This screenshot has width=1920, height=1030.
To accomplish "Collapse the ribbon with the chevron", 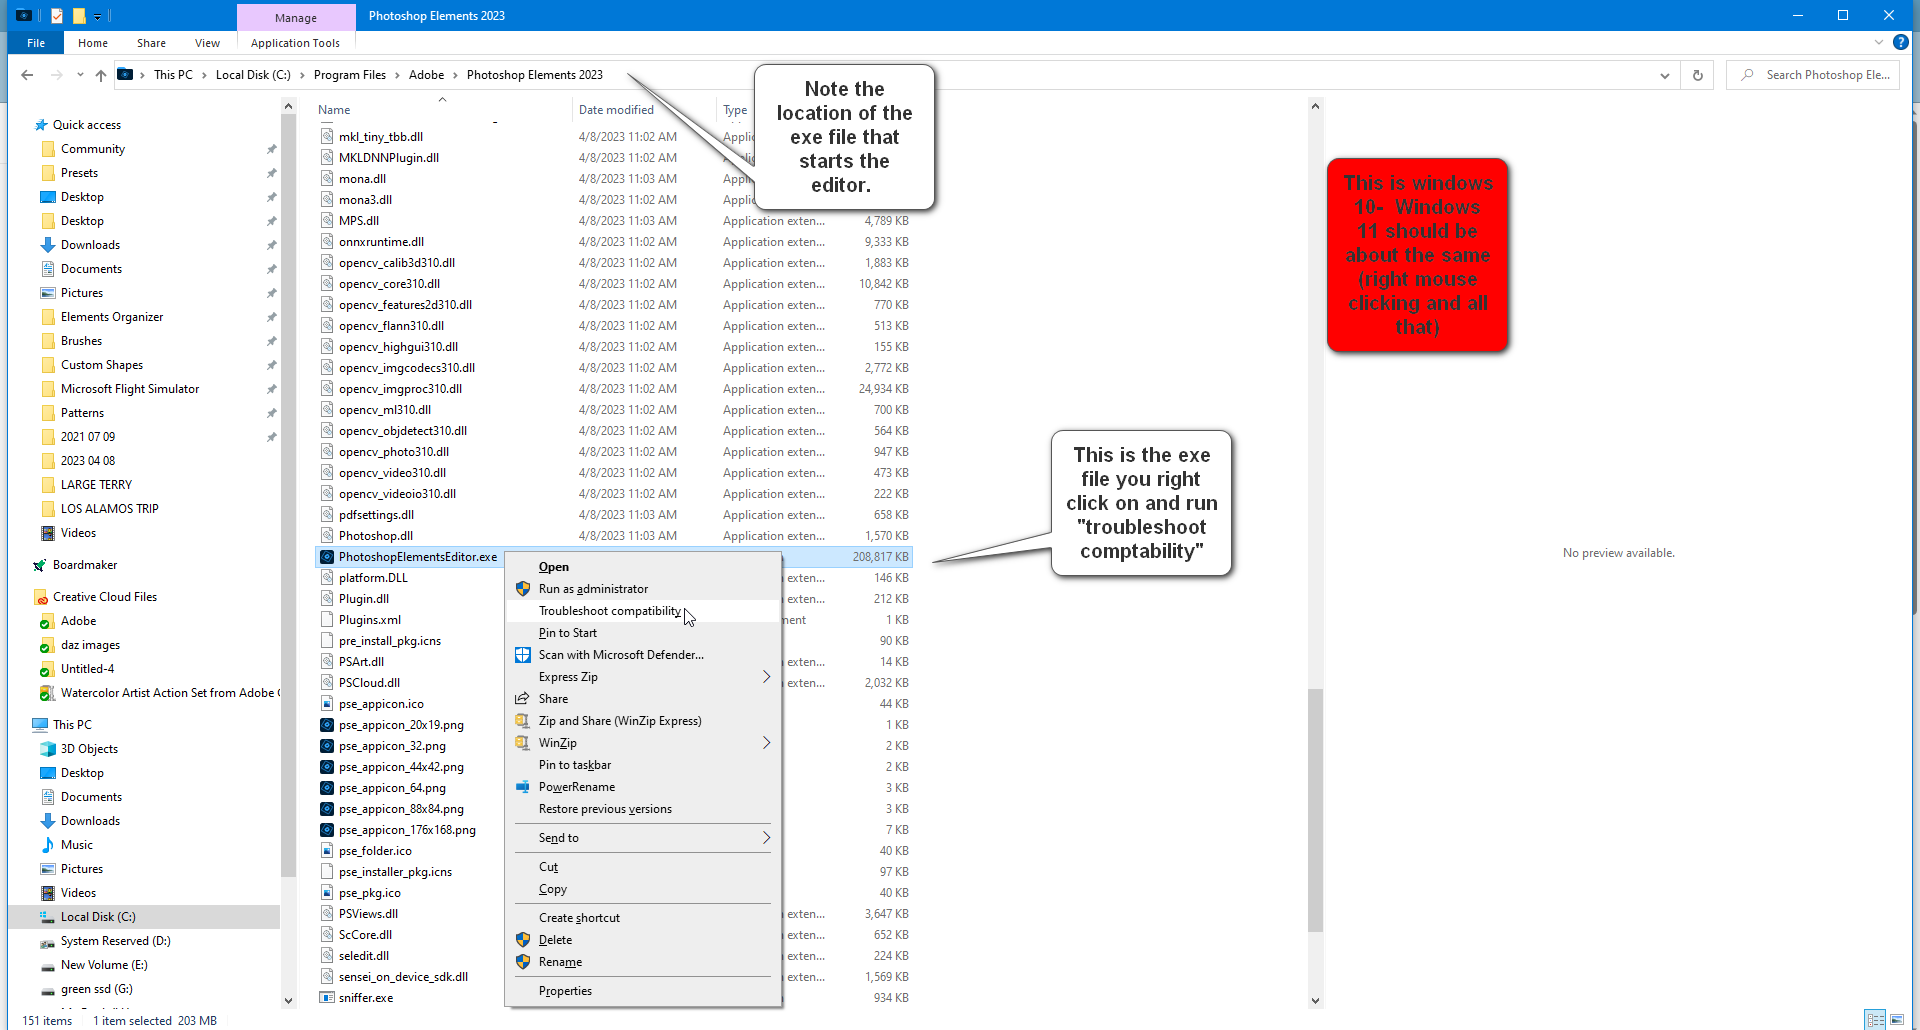I will point(1878,43).
